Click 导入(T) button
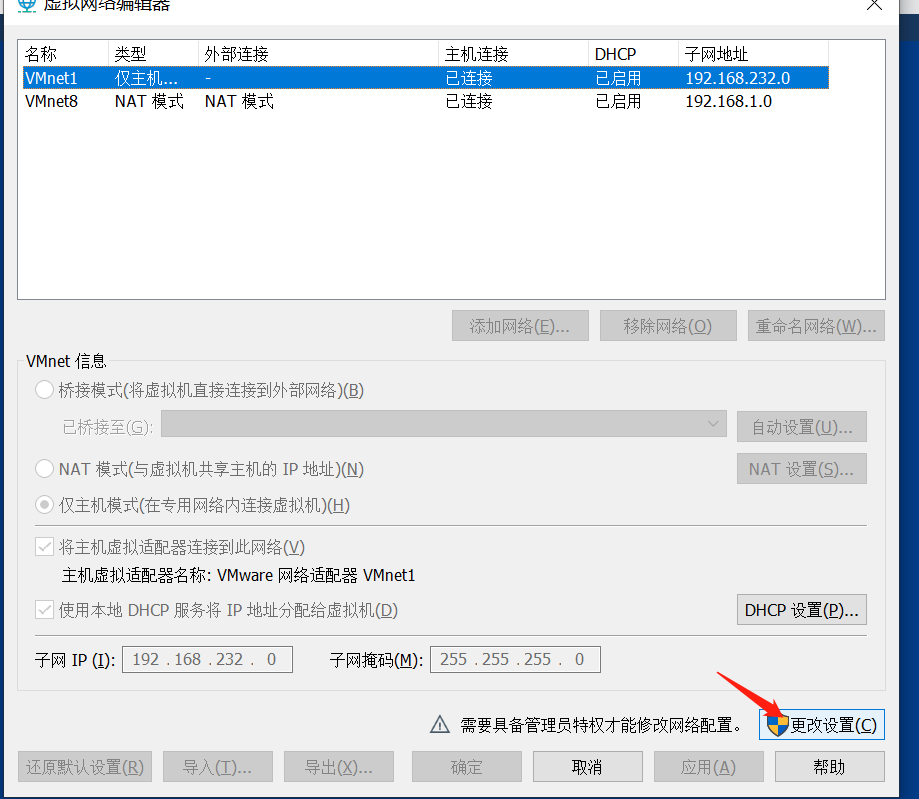Image resolution: width=919 pixels, height=799 pixels. click(x=217, y=767)
